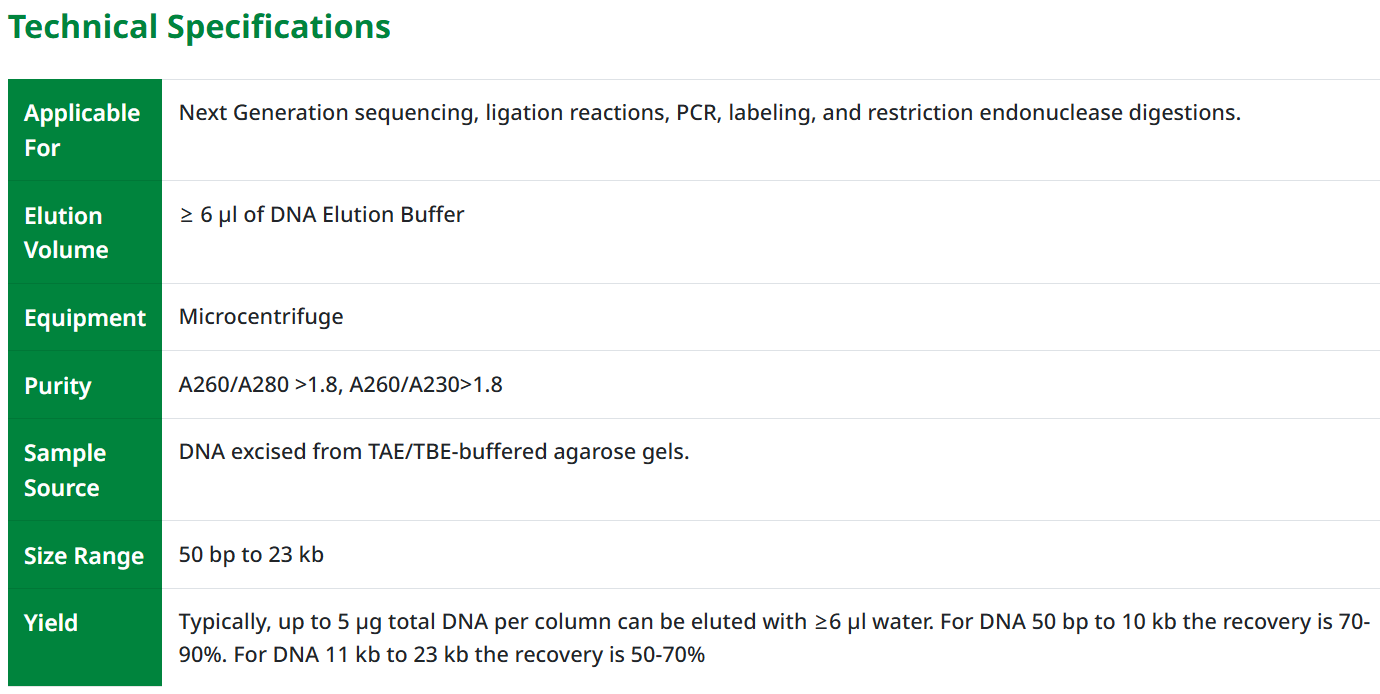Click the DNA Elution Buffer value

pos(367,215)
